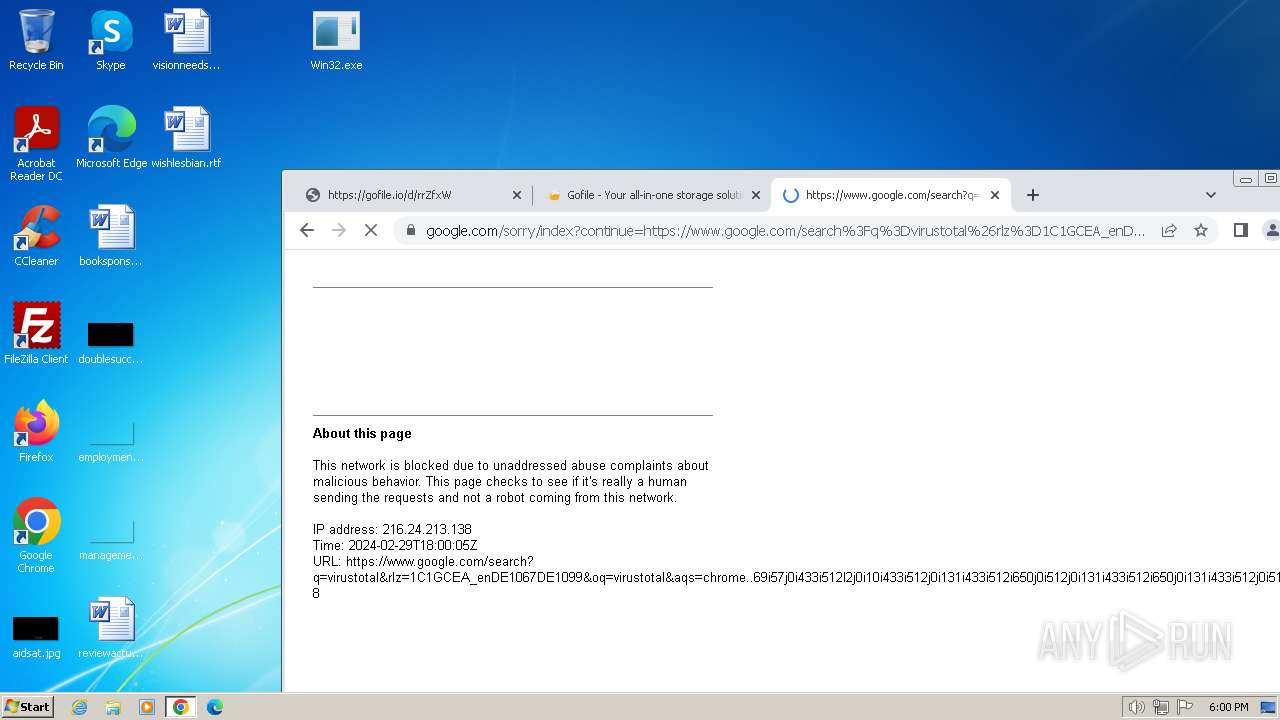Open the reviewactu Word document icon
The height and width of the screenshot is (720, 1280).
click(x=110, y=628)
